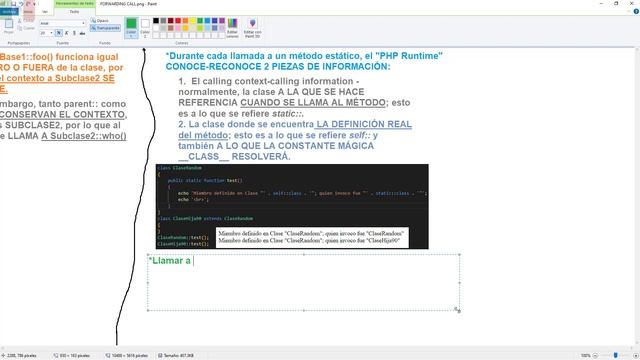
Task: Undo the last action via toolbar arrow
Action: click(21, 4)
